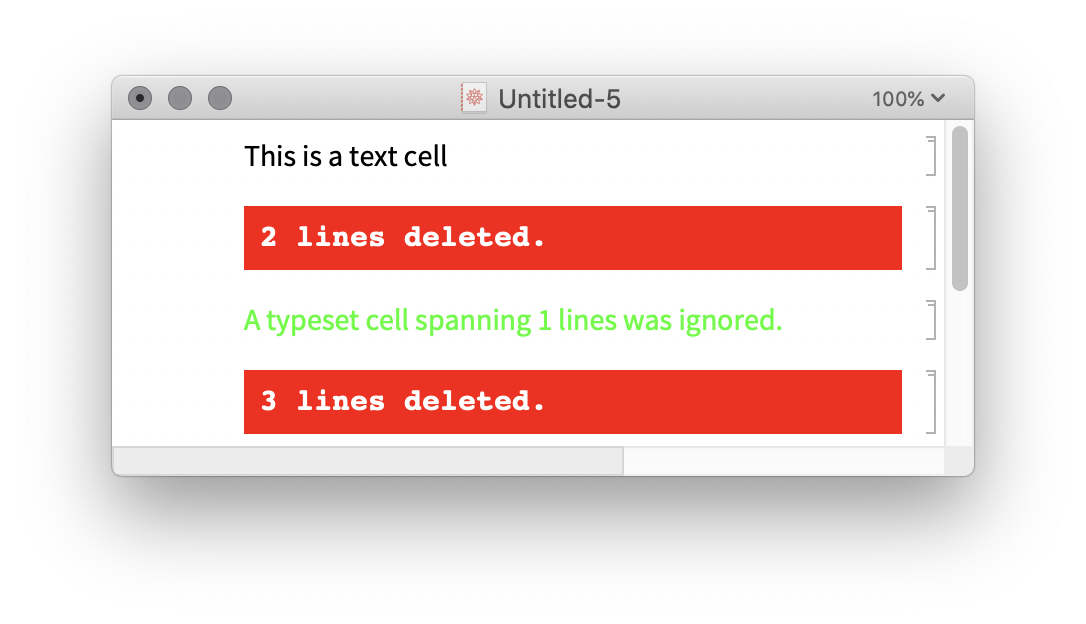Place cursor in "This is a text cell"
Screen dimensions: 1086x624
(345, 156)
